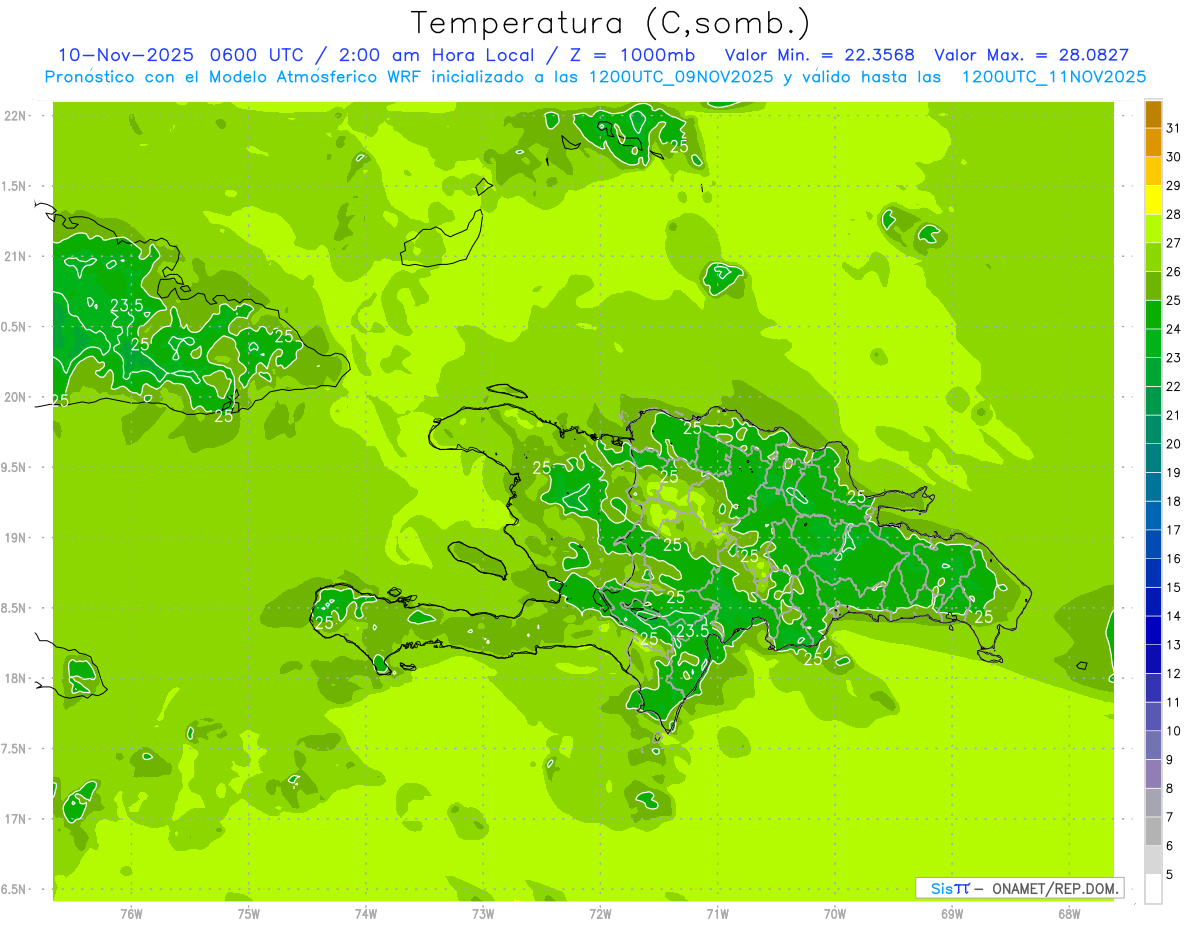The image size is (1200, 927).
Task: Click the Temperatura (C,somb.) map title
Action: point(610,23)
